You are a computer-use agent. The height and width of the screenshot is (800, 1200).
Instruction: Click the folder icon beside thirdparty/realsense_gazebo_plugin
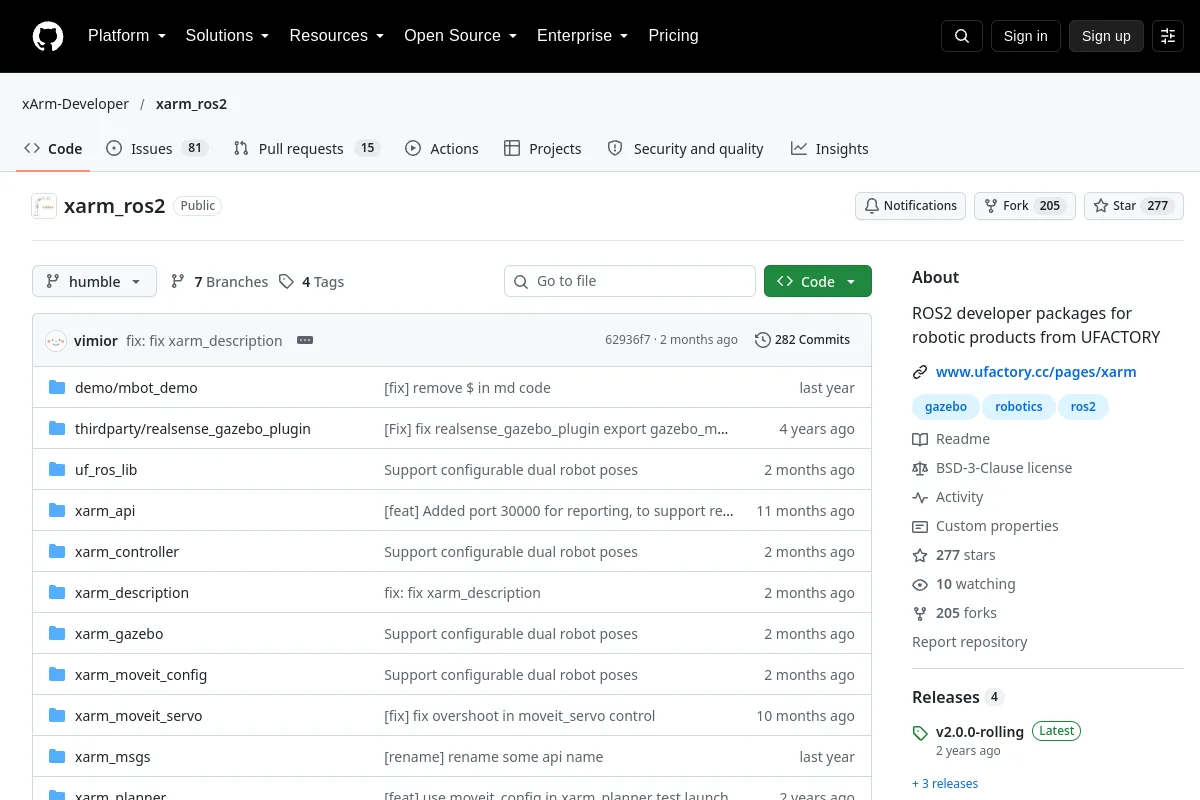coord(57,429)
